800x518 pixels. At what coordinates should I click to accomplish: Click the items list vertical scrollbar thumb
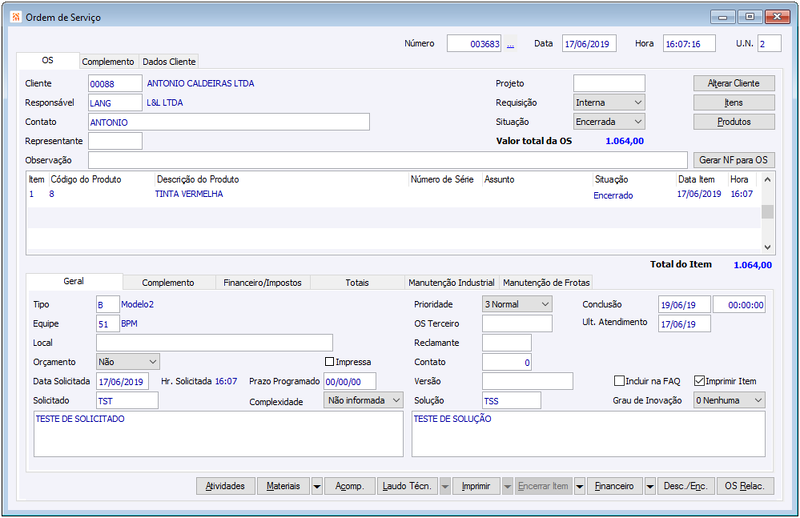767,211
